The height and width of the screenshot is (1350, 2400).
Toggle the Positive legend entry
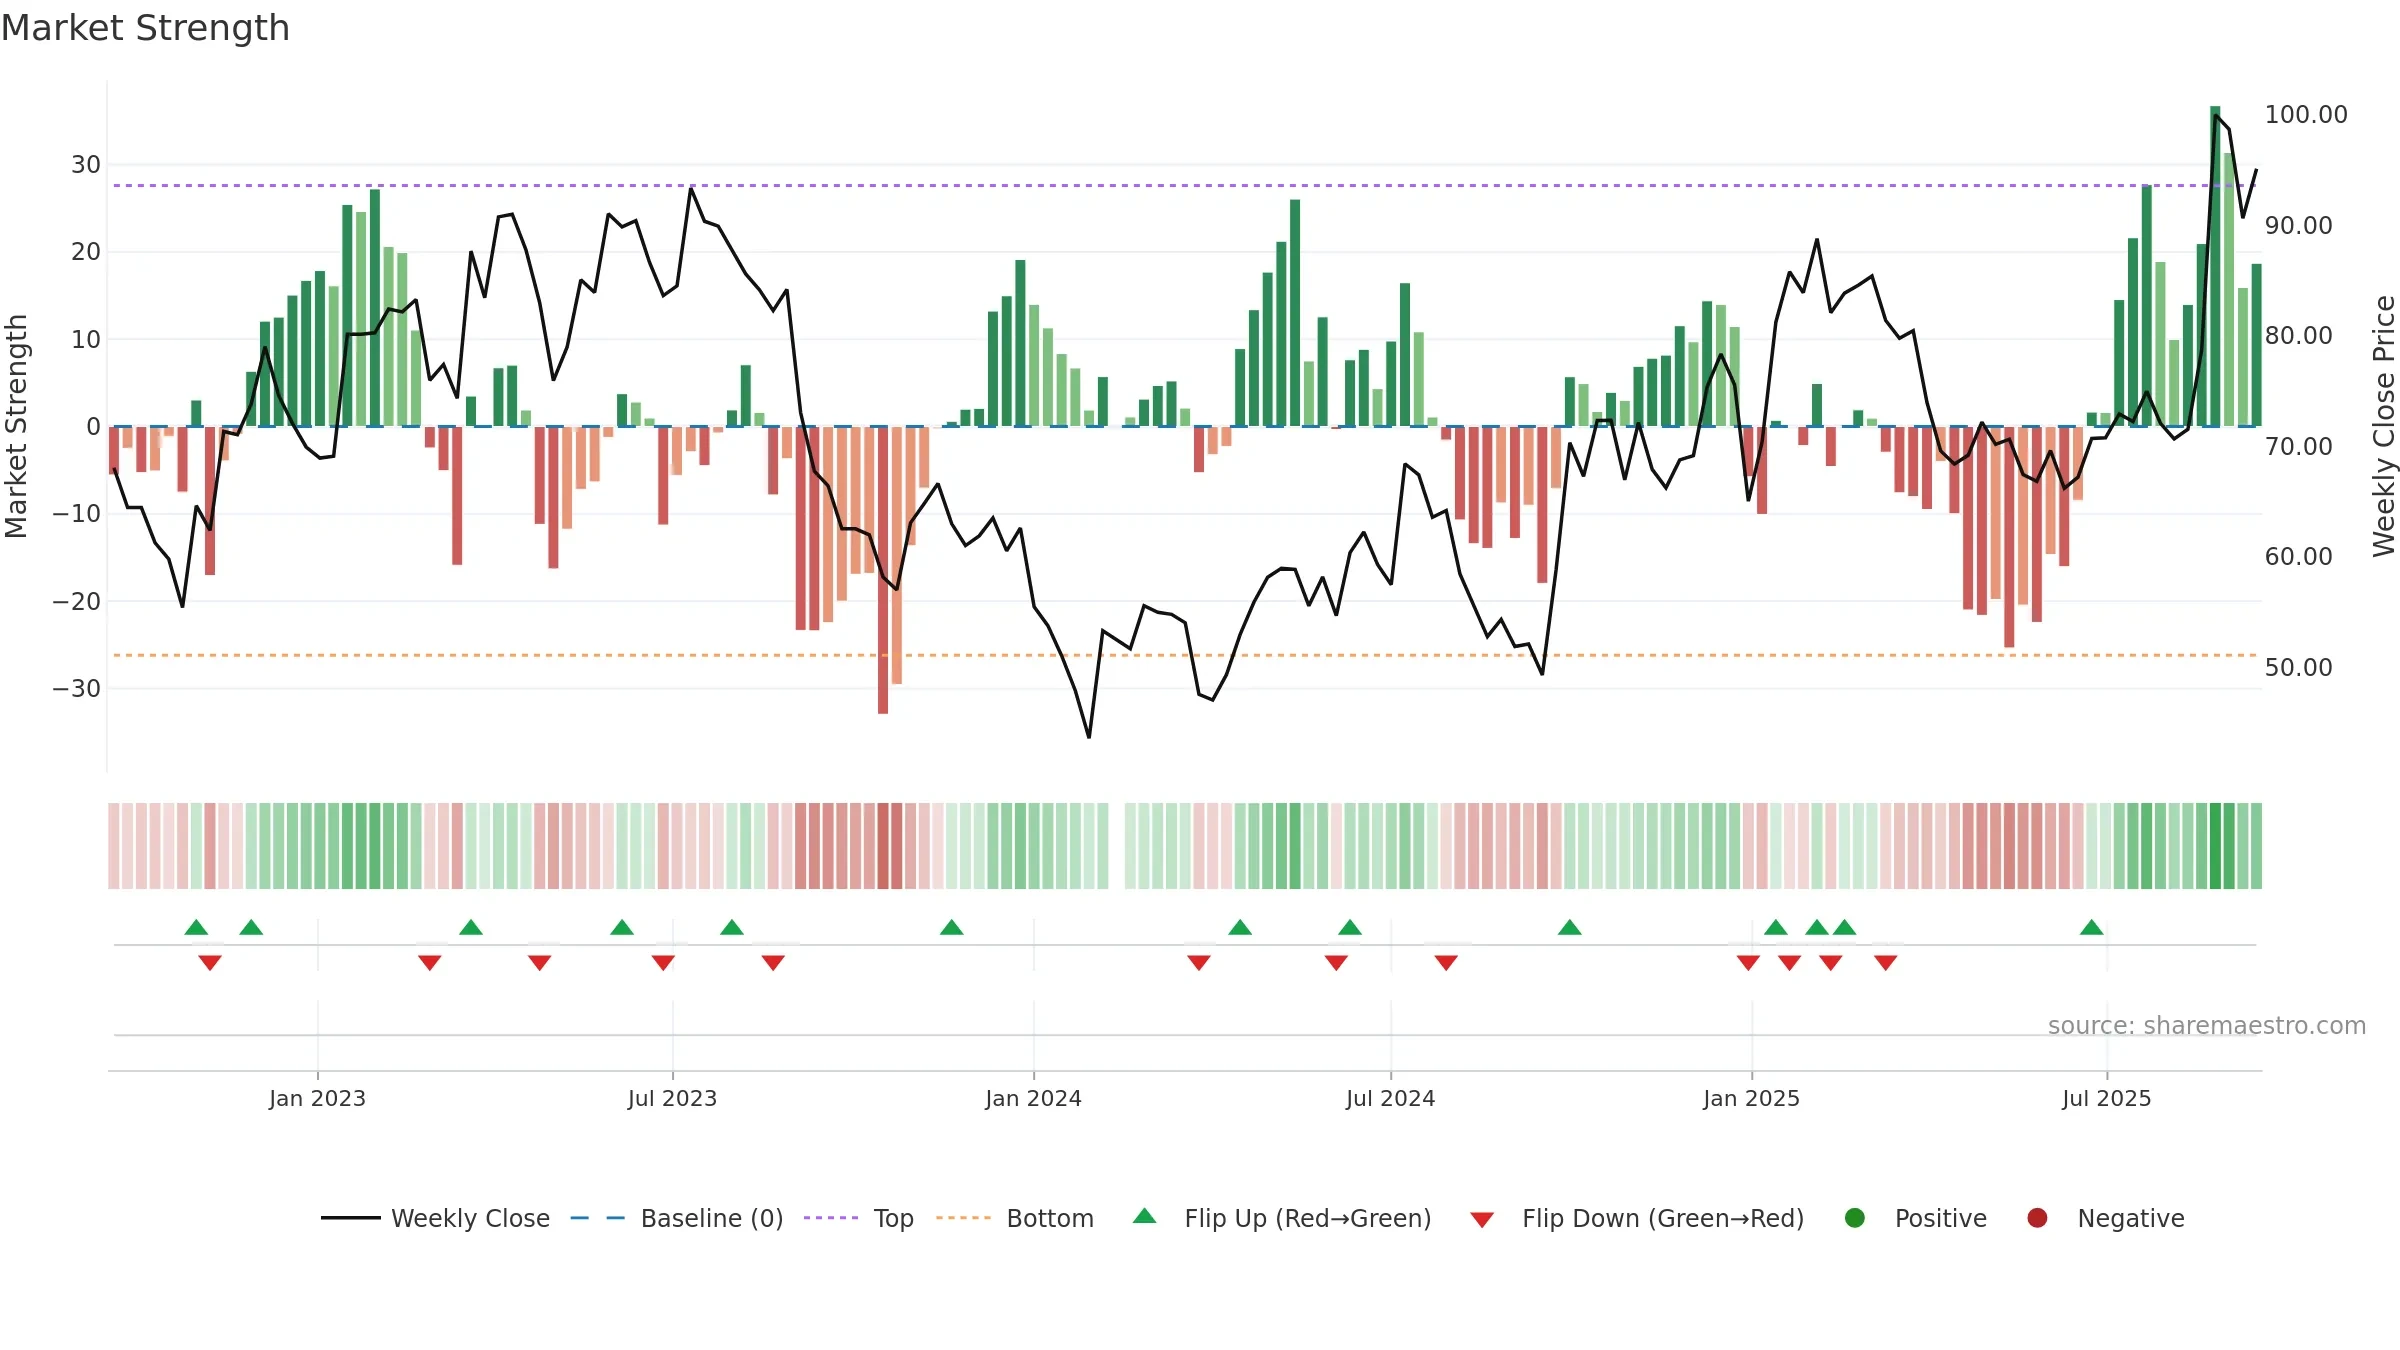(x=1915, y=1218)
